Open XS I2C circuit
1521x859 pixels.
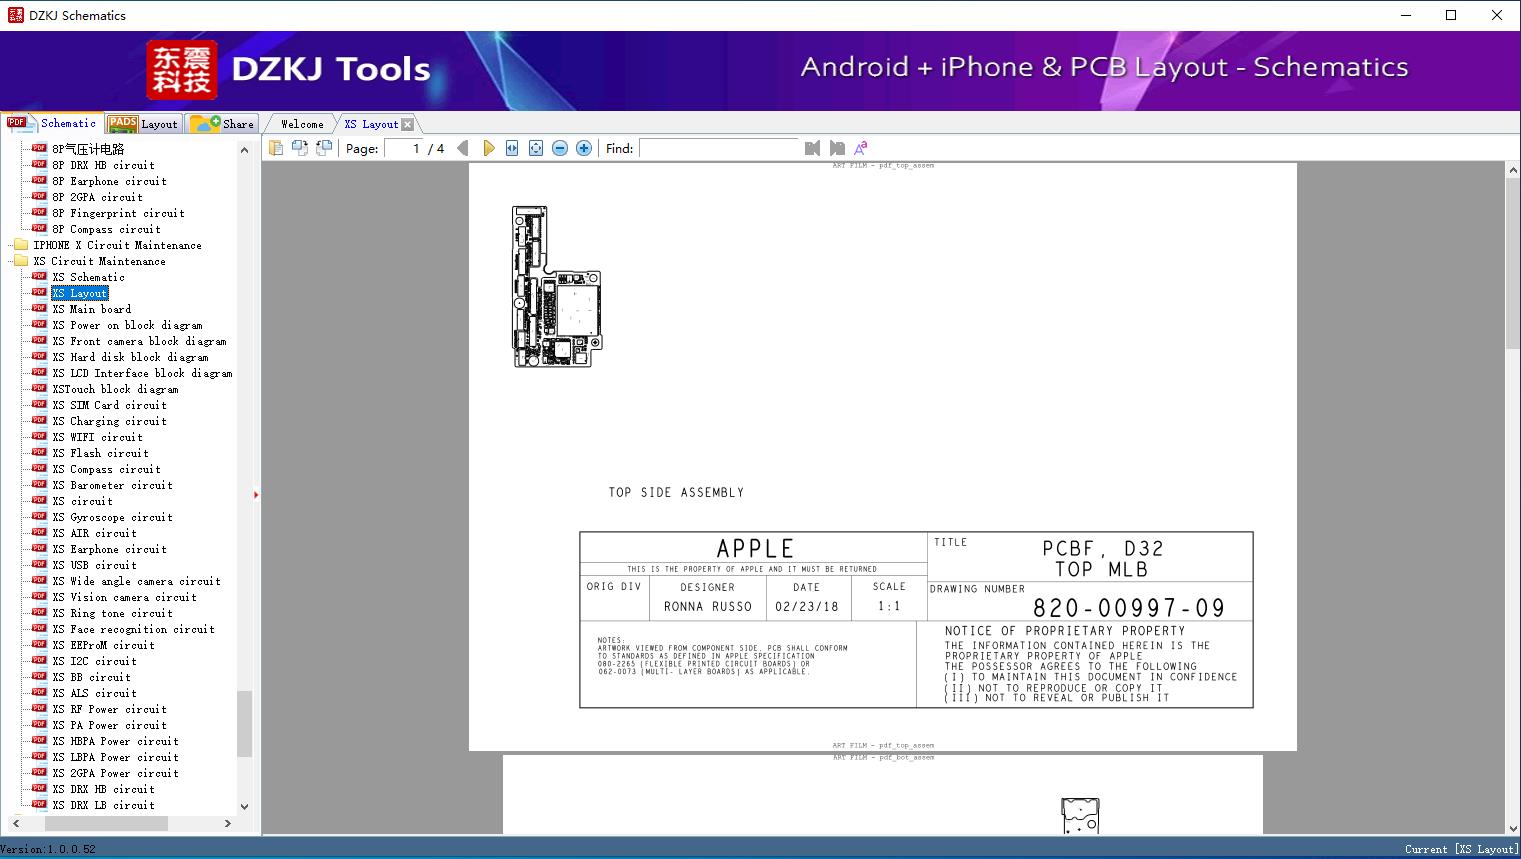click(94, 661)
